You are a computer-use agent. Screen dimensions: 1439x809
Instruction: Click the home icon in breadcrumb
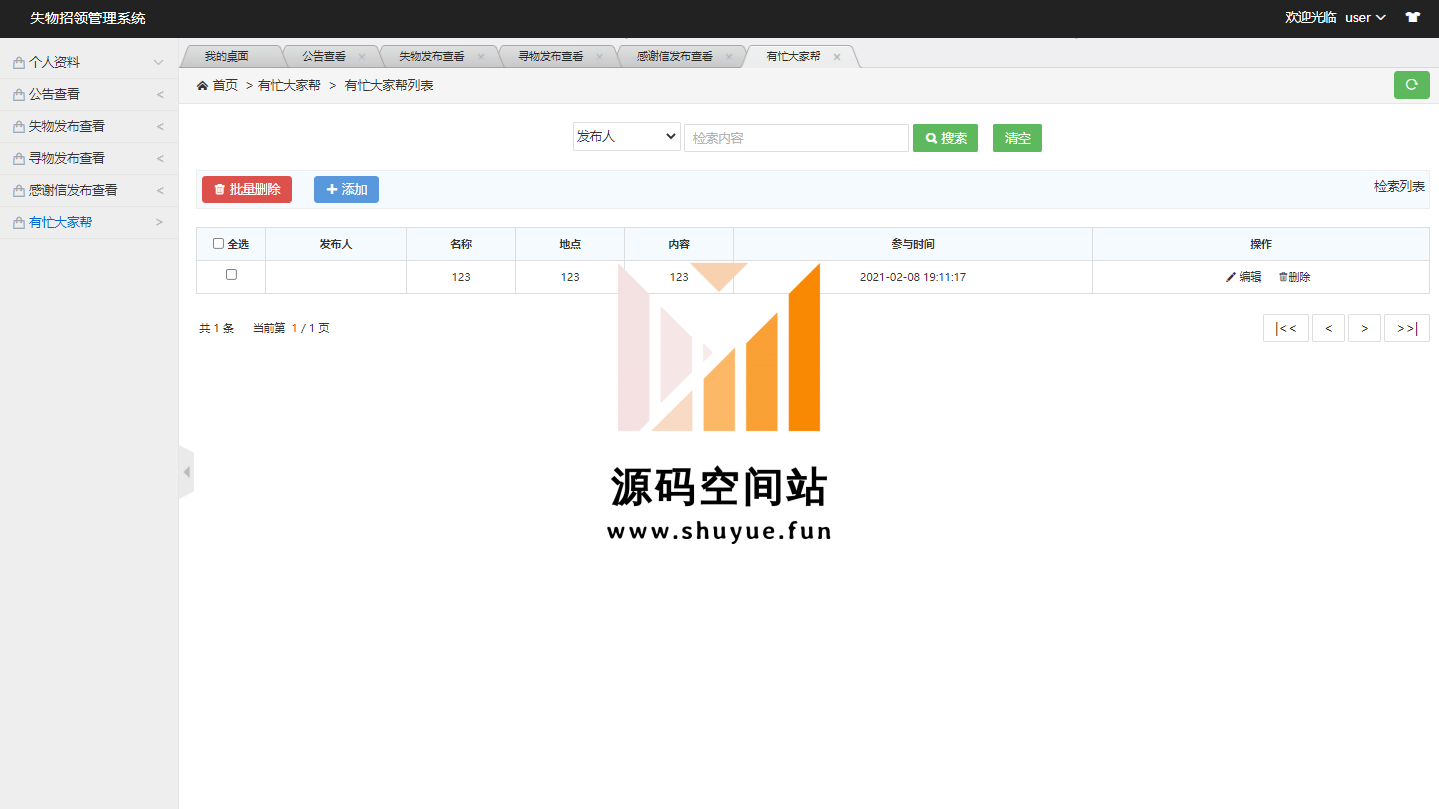coord(203,86)
